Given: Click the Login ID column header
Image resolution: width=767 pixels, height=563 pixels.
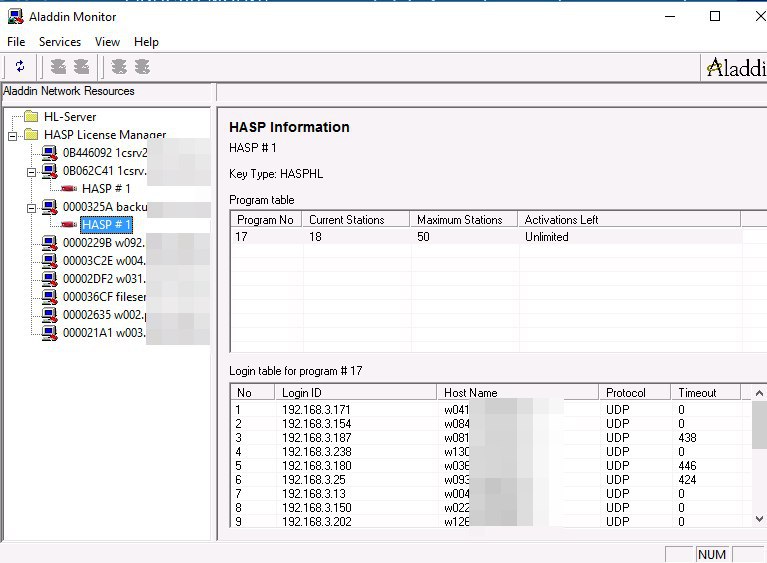Looking at the screenshot, I should tap(356, 392).
